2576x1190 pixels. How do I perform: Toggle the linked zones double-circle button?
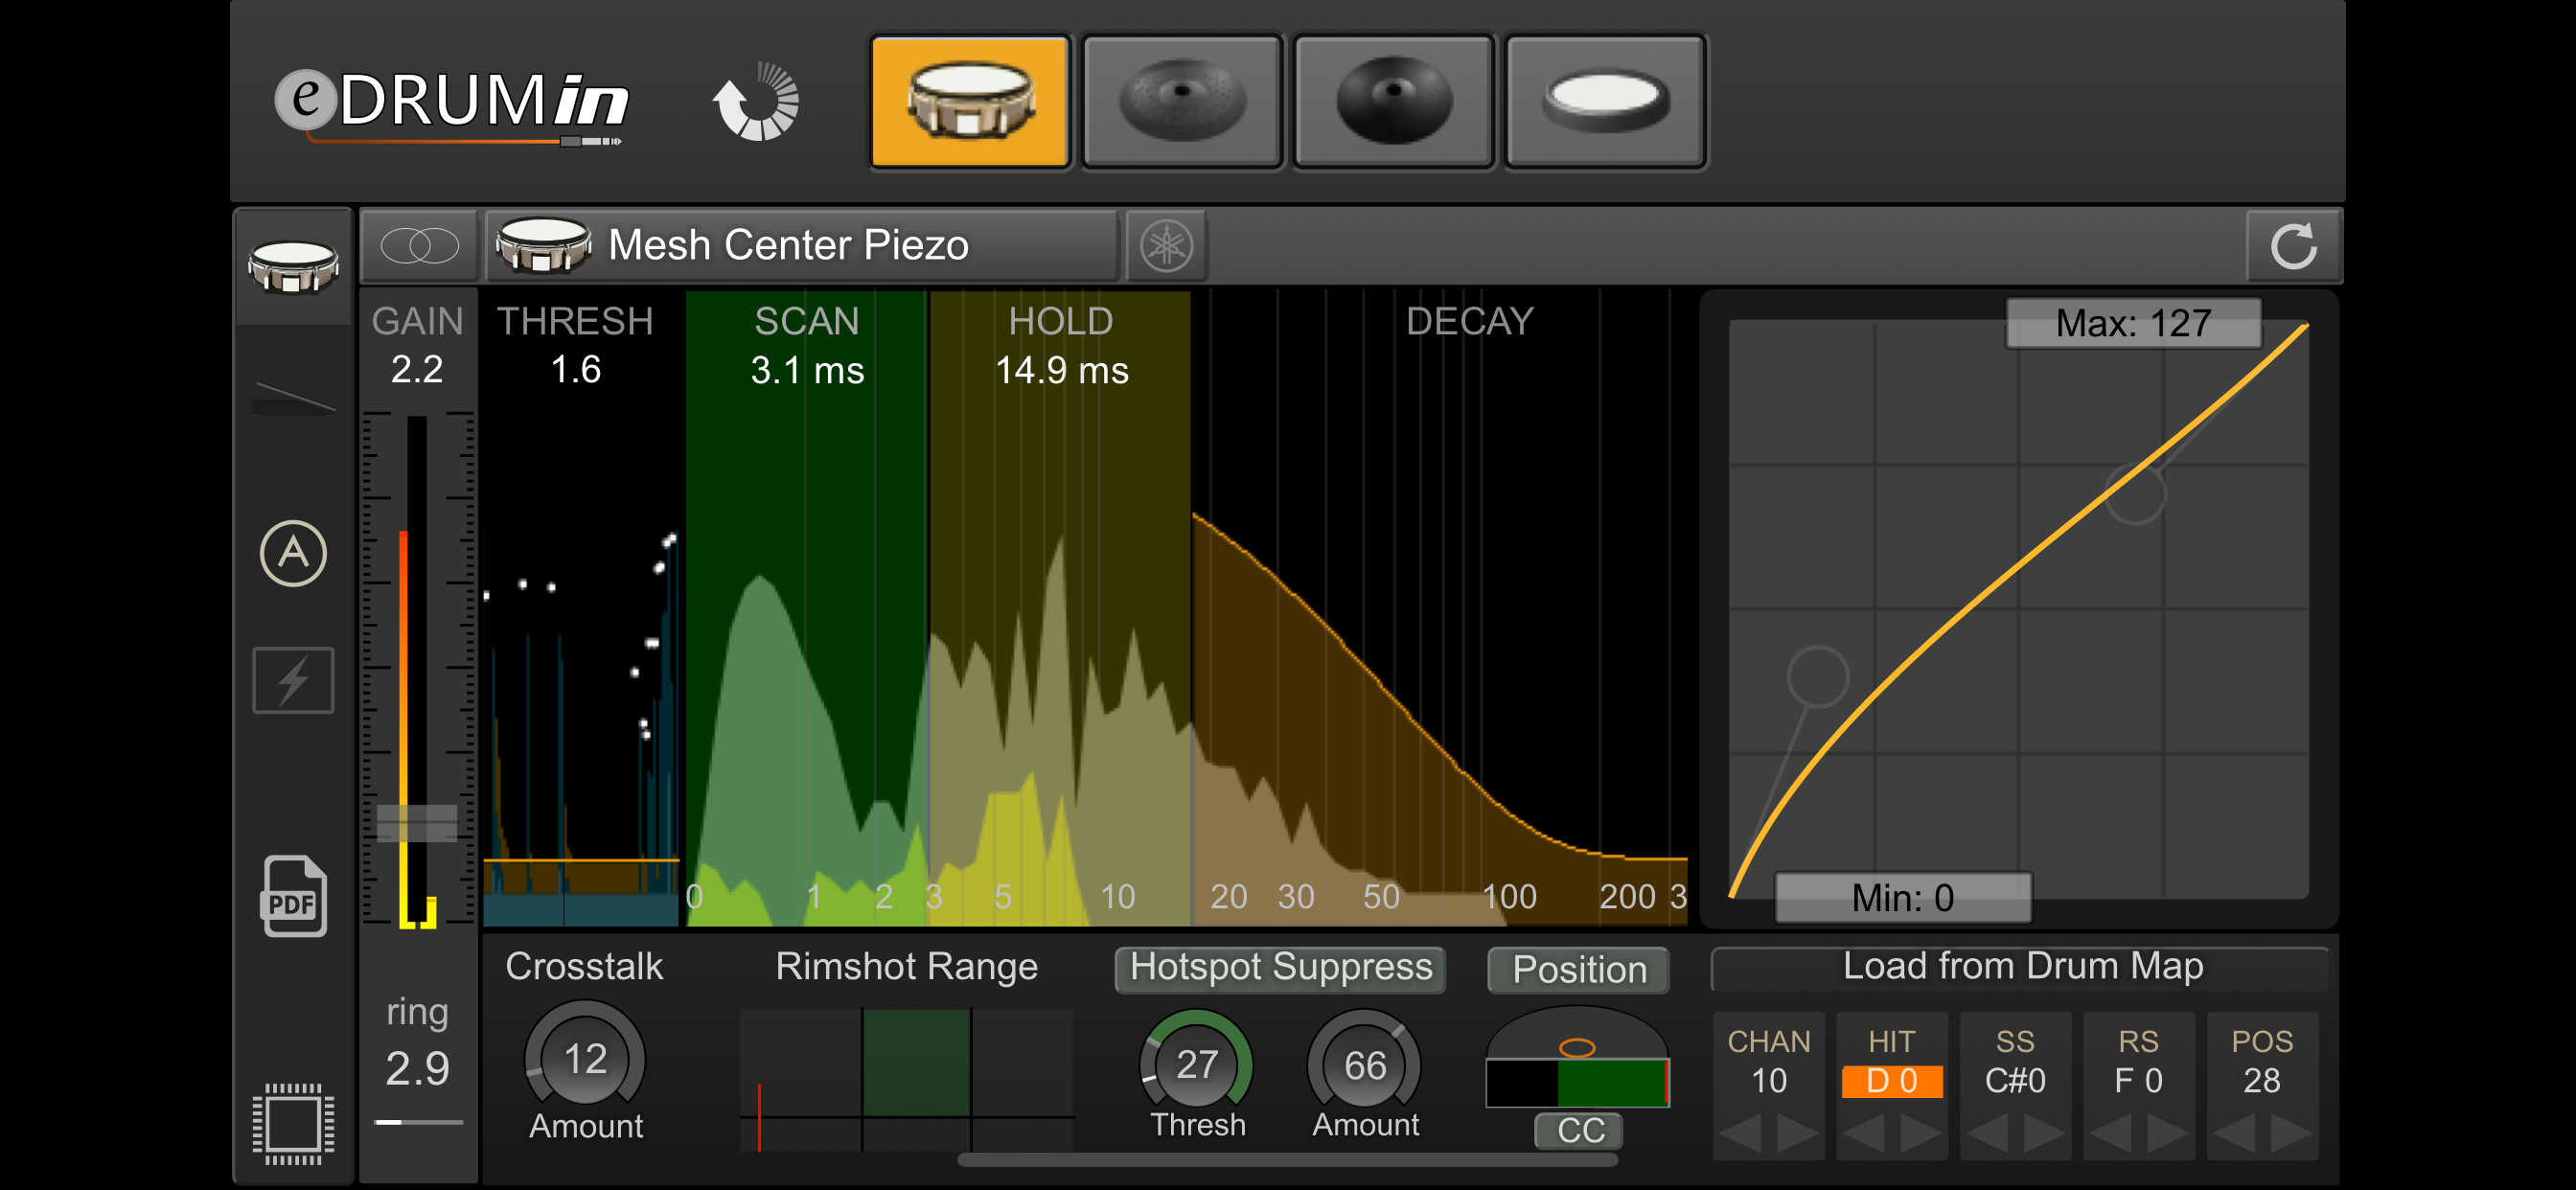tap(419, 246)
